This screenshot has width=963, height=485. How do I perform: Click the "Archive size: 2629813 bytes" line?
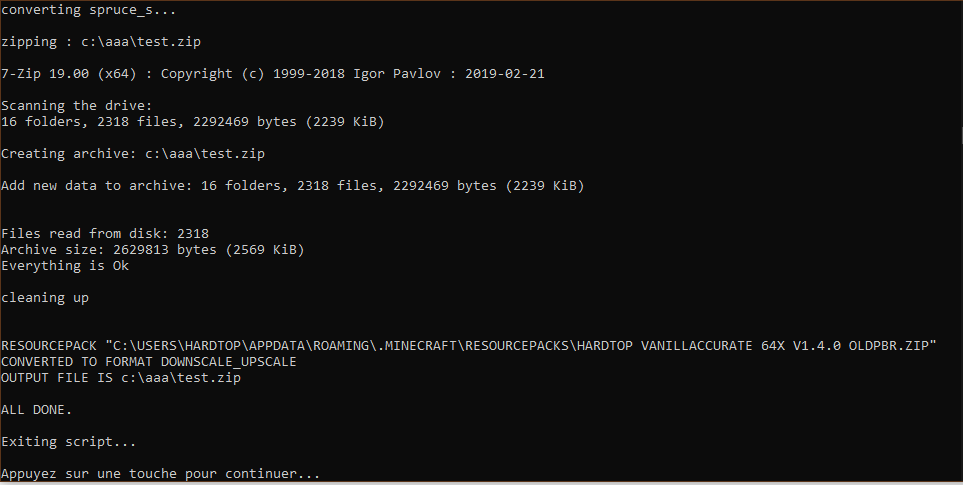click(x=153, y=250)
